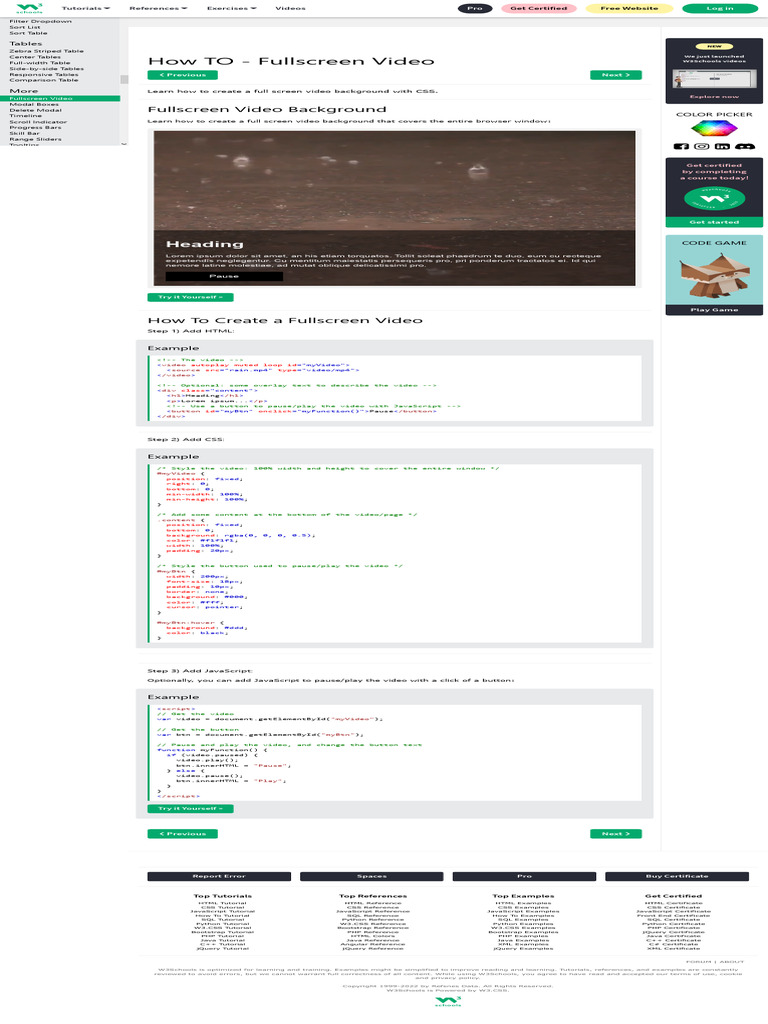Viewport: 768px width, 1024px height.
Task: Click the 'How To Create a Fullscreen Video' heading
Action: (x=285, y=321)
